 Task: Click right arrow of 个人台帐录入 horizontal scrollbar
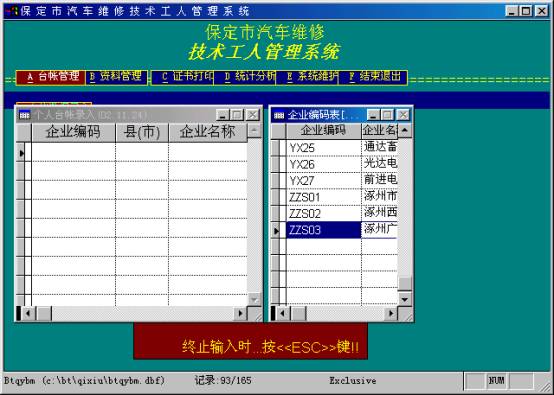point(240,313)
